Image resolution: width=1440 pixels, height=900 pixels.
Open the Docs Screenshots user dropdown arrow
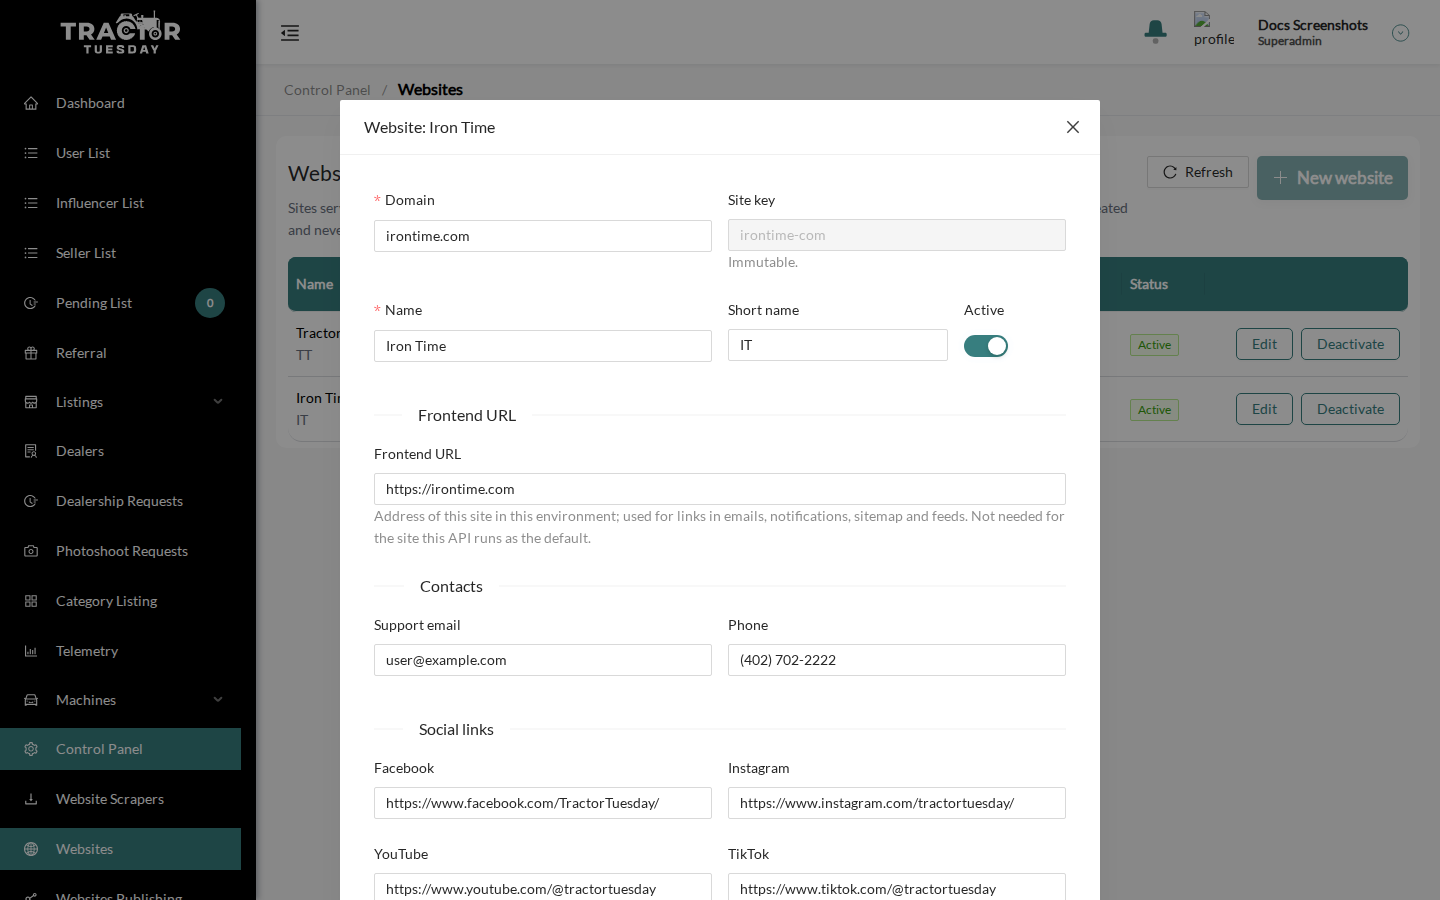click(1401, 33)
